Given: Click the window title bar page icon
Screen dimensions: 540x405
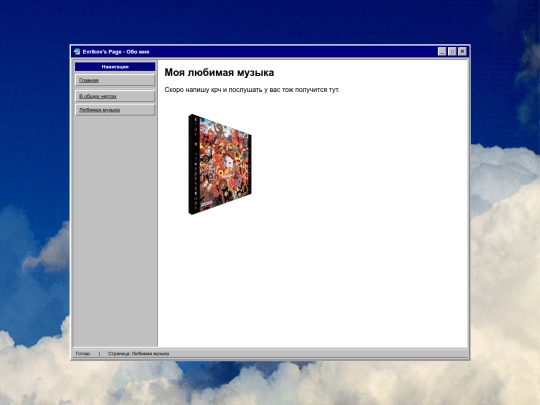Looking at the screenshot, I should (x=77, y=52).
